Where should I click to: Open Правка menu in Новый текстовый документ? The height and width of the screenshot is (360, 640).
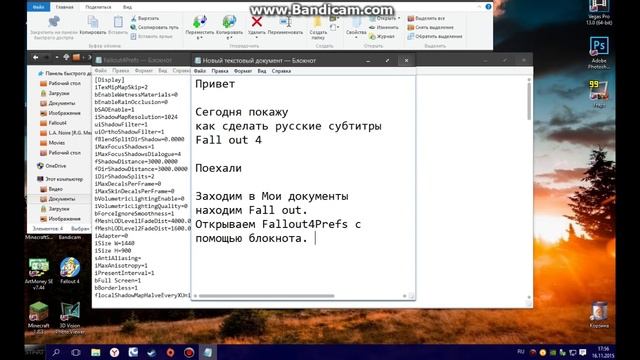point(220,71)
